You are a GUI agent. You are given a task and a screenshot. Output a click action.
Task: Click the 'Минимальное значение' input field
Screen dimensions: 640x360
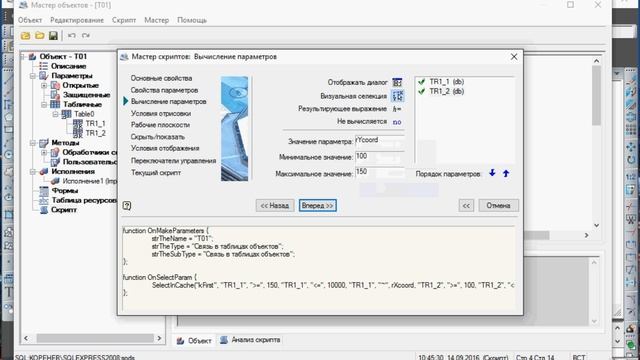point(380,157)
